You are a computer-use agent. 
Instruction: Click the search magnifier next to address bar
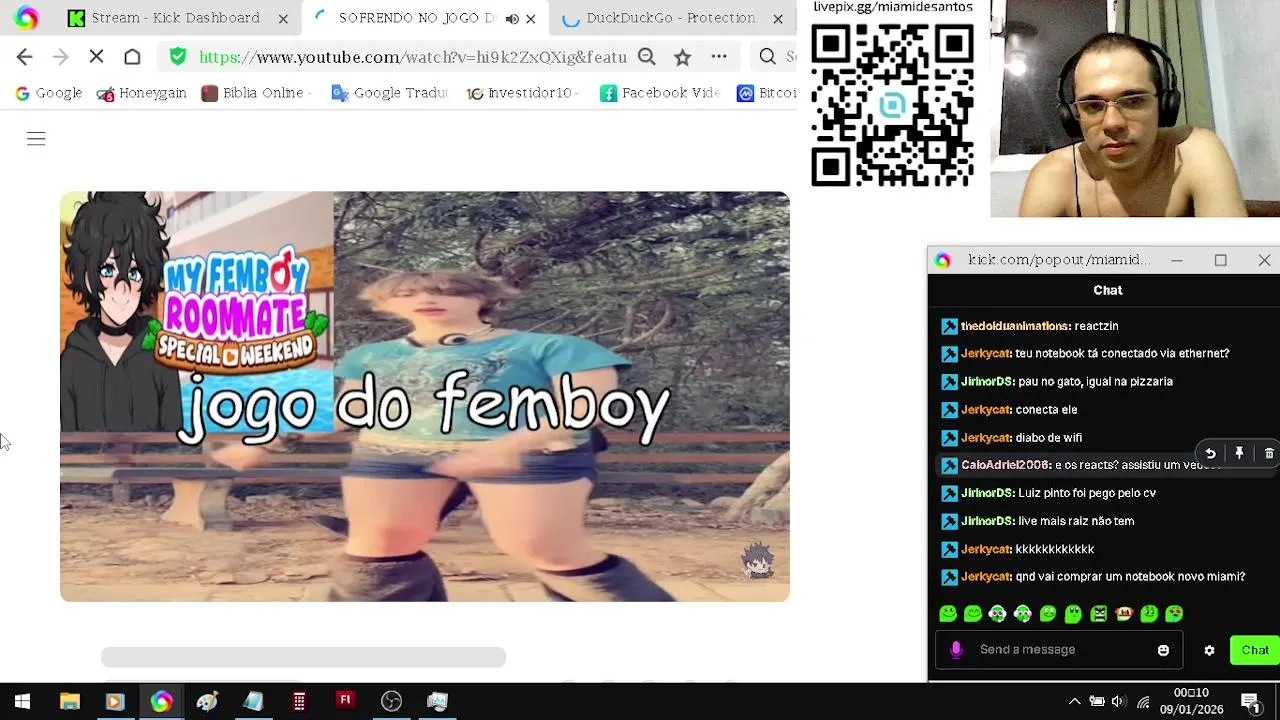tap(767, 57)
